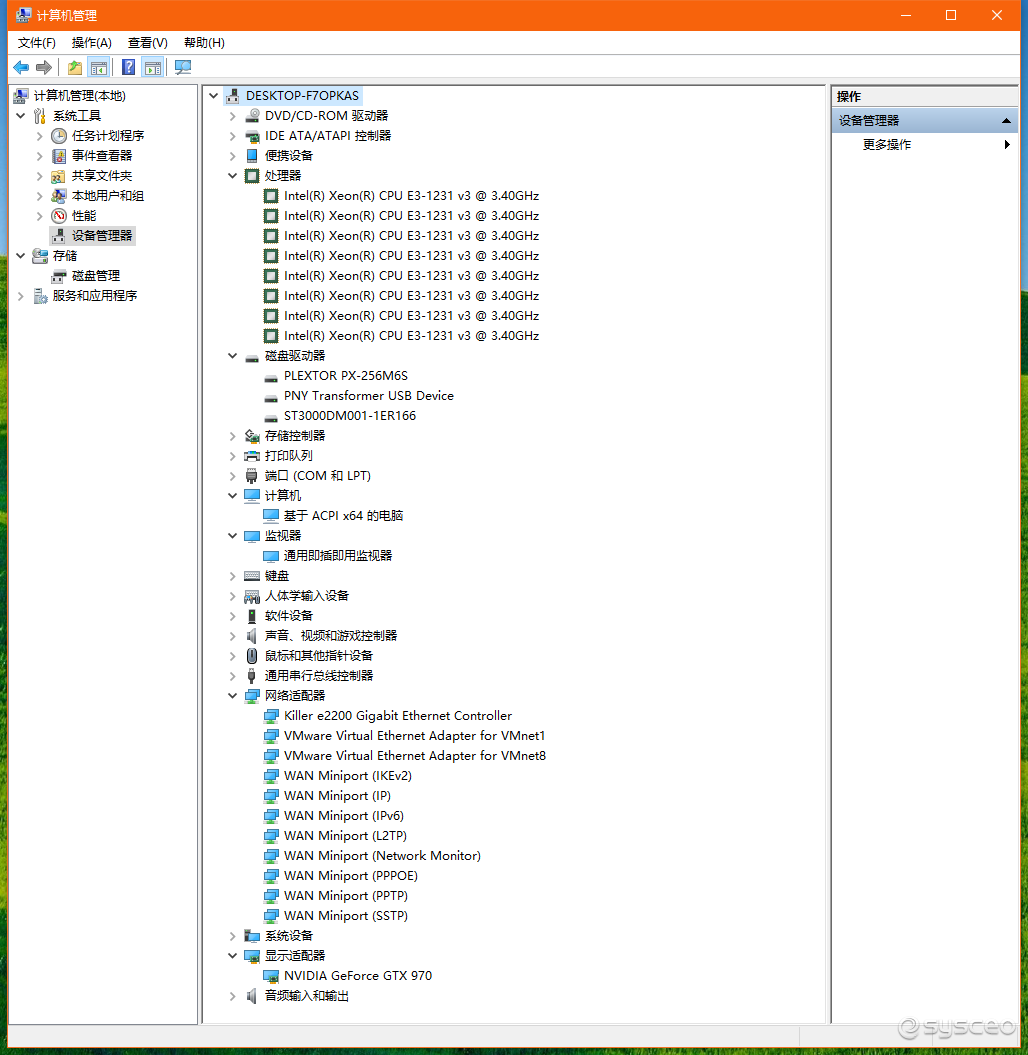Select PNY Transformer USB Device

click(369, 396)
